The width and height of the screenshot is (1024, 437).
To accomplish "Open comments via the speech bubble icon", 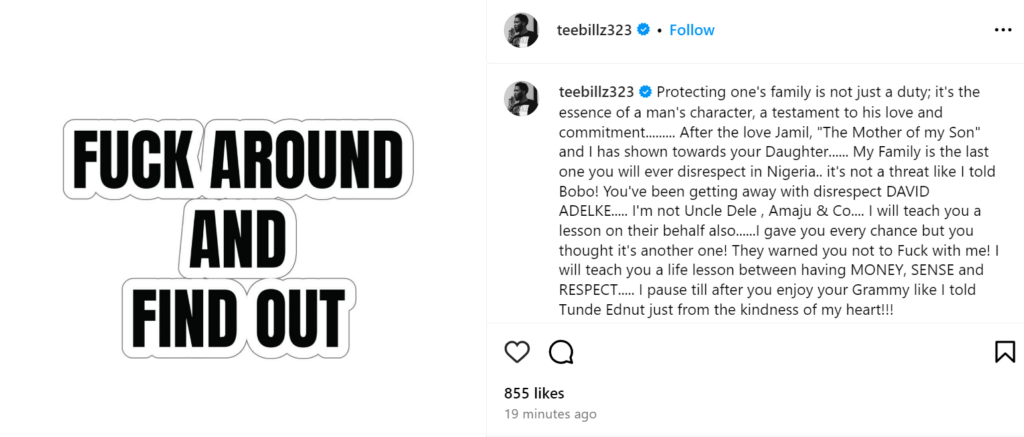I will pyautogui.click(x=561, y=352).
